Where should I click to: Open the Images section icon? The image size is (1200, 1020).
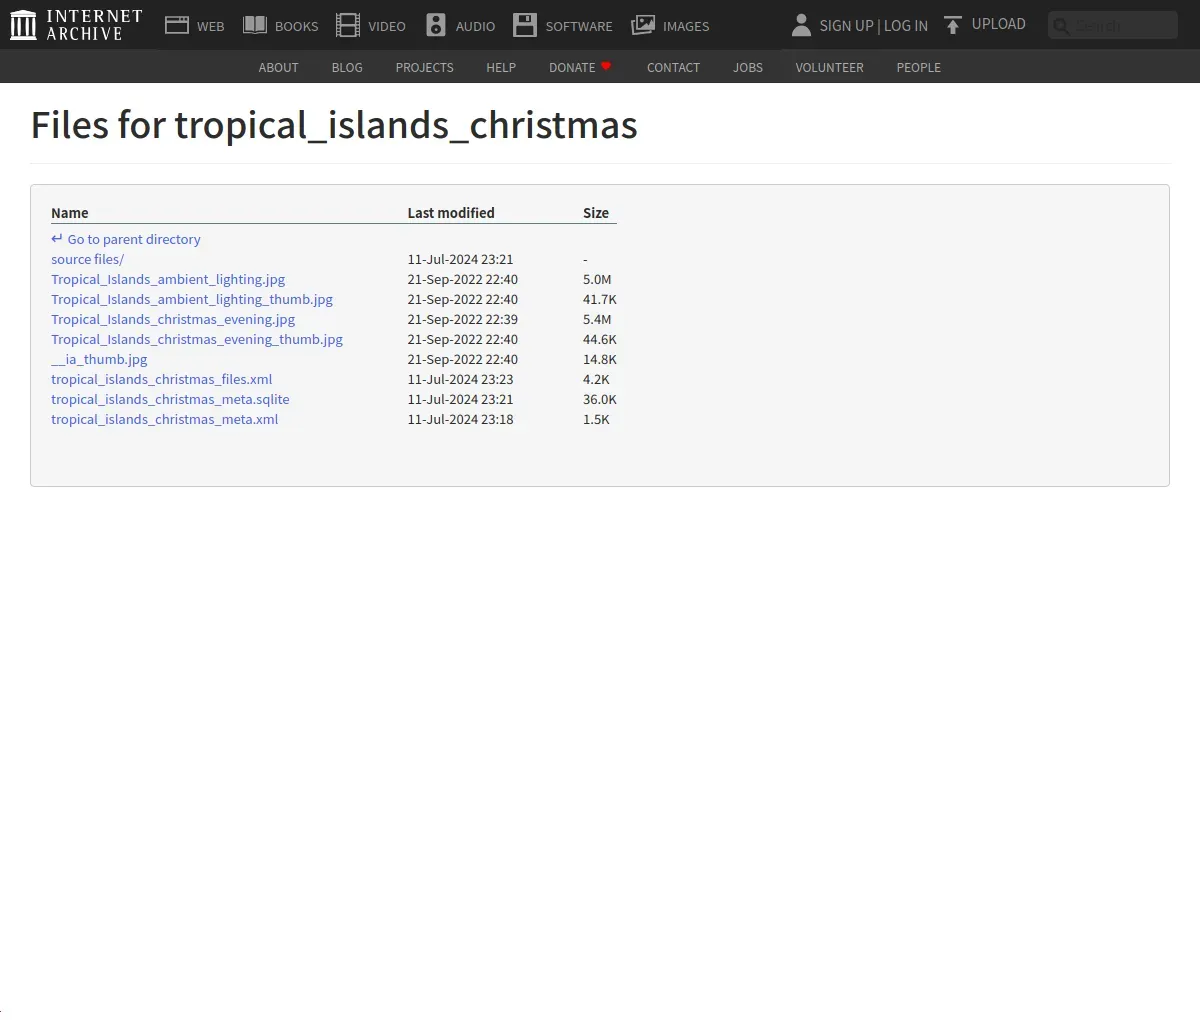pos(643,25)
